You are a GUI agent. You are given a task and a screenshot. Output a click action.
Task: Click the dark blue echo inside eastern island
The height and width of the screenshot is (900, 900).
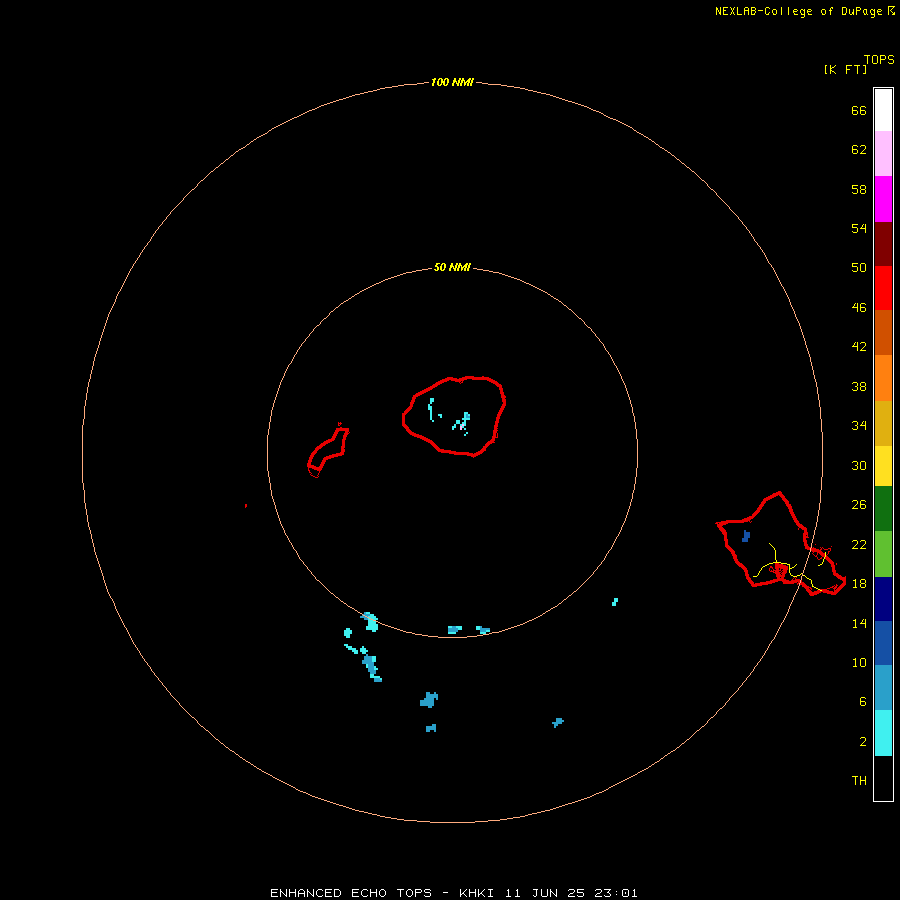point(746,536)
